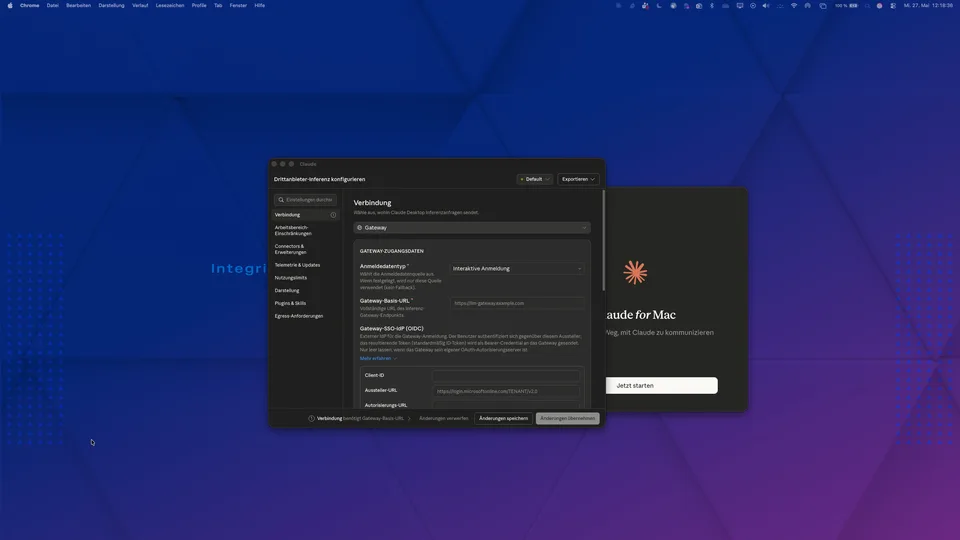Open the Lesezeichen menu
The height and width of the screenshot is (540, 960).
pyautogui.click(x=170, y=6)
